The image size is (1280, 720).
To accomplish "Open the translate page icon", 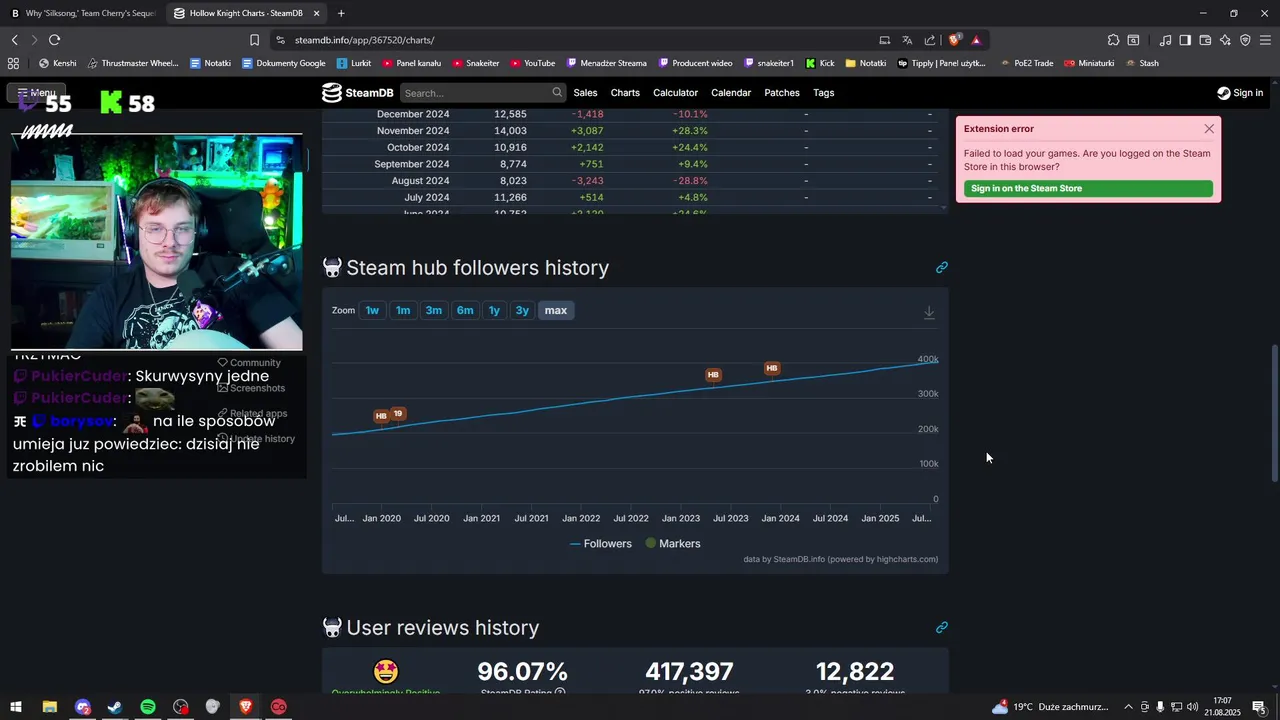I will click(x=907, y=40).
